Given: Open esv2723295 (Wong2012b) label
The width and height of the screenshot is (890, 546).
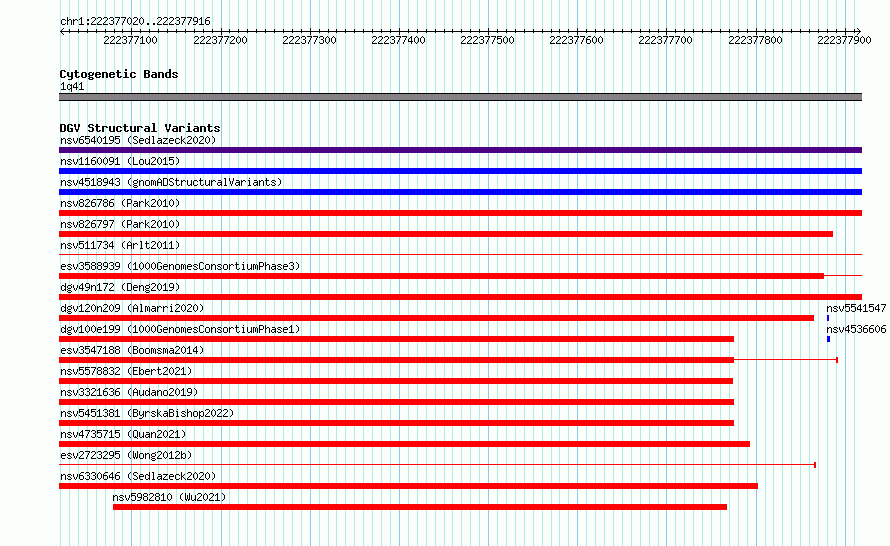Looking at the screenshot, I should tap(126, 455).
